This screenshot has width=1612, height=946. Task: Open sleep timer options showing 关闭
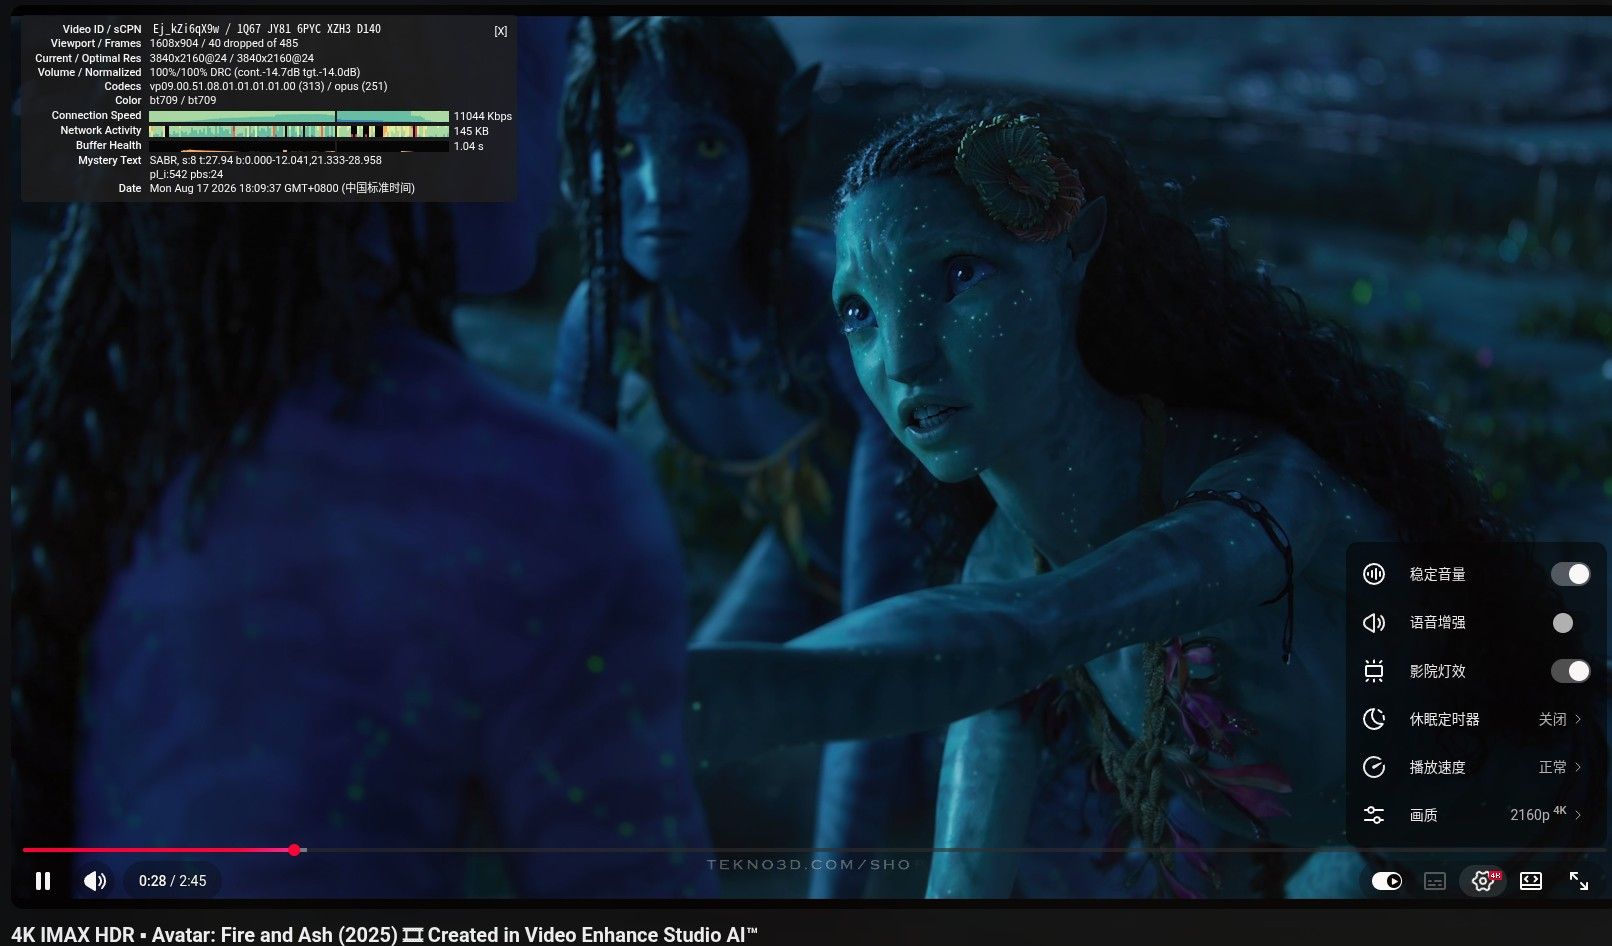[1552, 719]
